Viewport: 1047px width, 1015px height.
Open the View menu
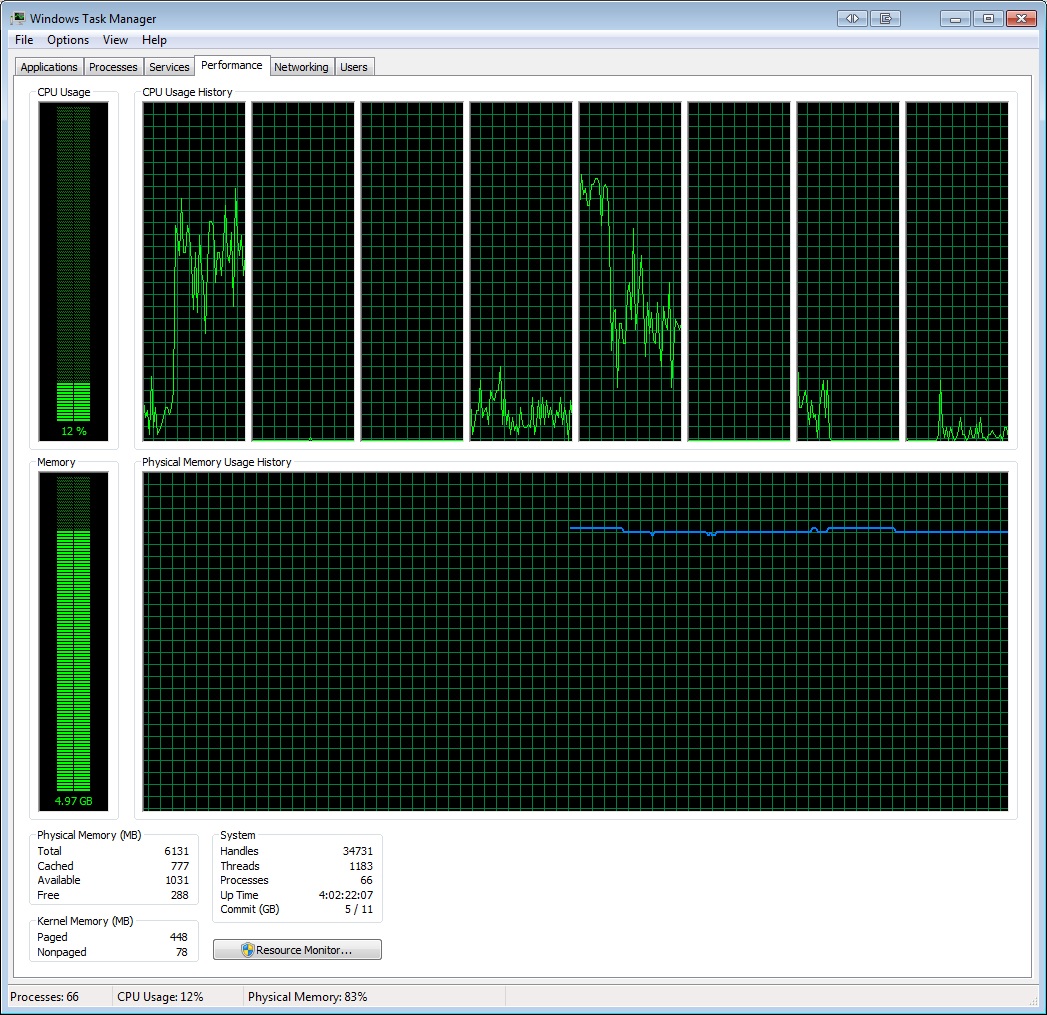[115, 40]
